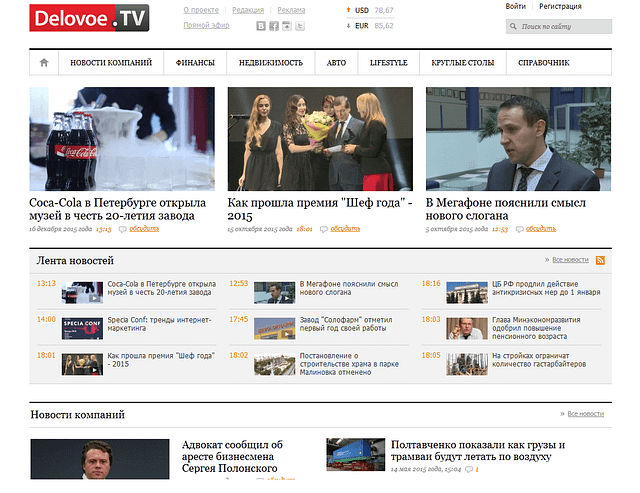640x493 pixels.
Task: Open the Lifestyle menu item
Action: (389, 62)
